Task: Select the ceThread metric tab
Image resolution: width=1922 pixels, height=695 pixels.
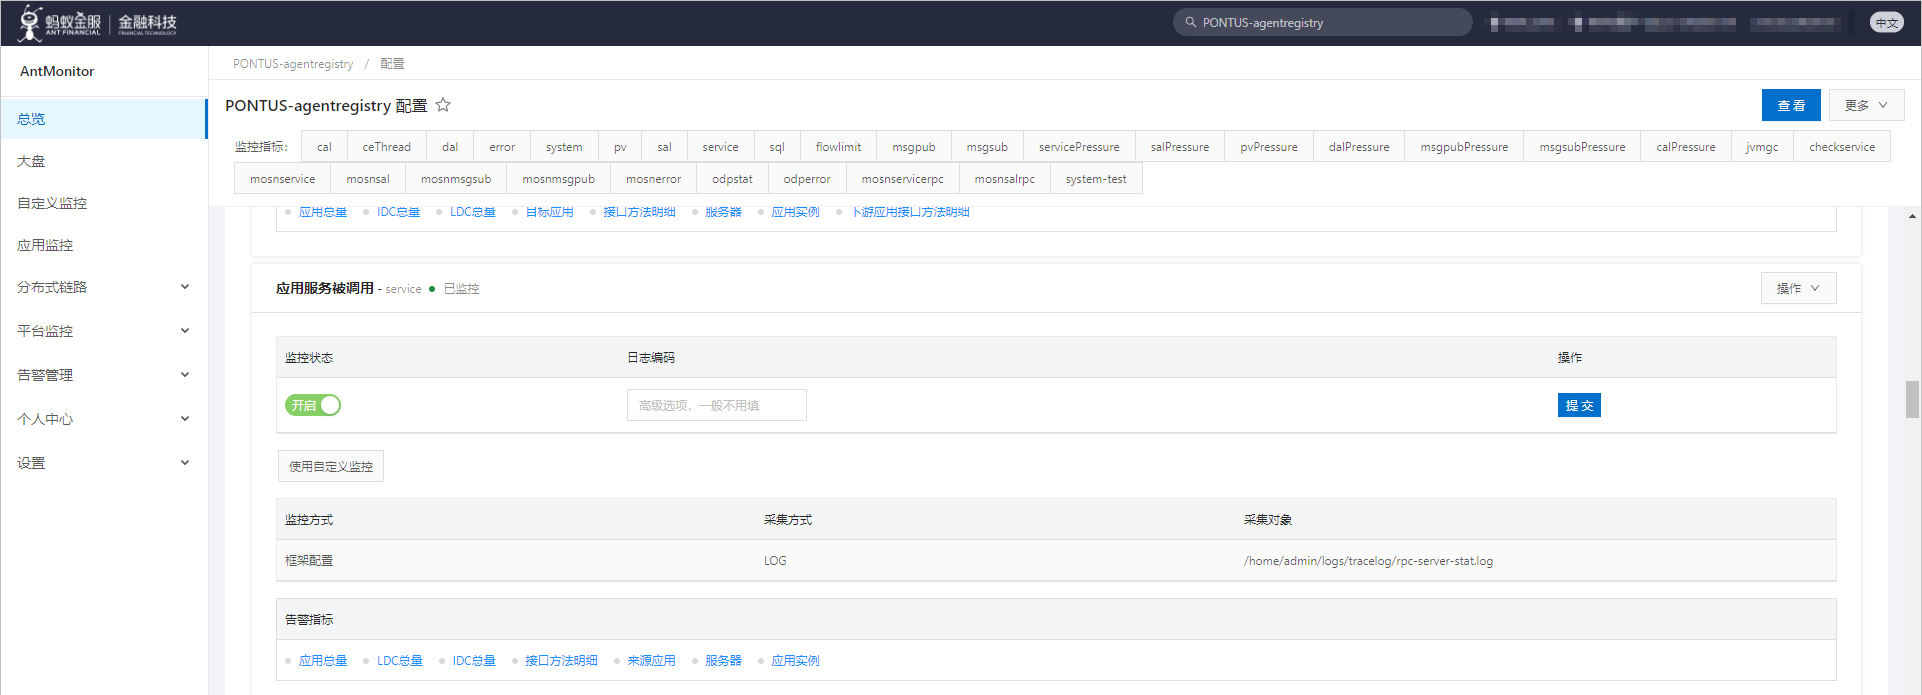Action: (386, 147)
